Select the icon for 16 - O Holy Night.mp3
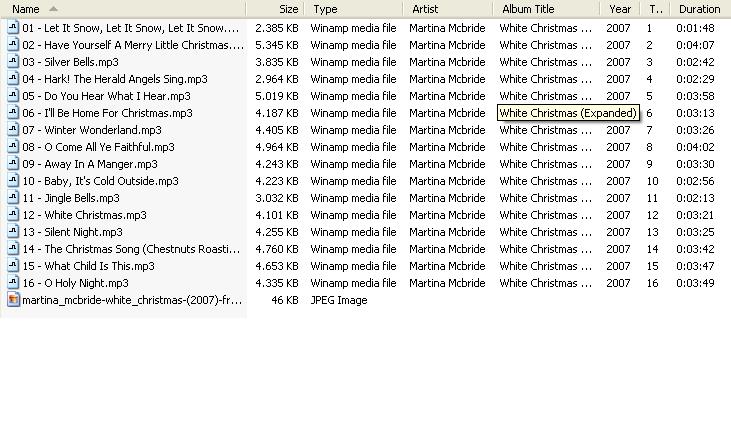 click(14, 282)
